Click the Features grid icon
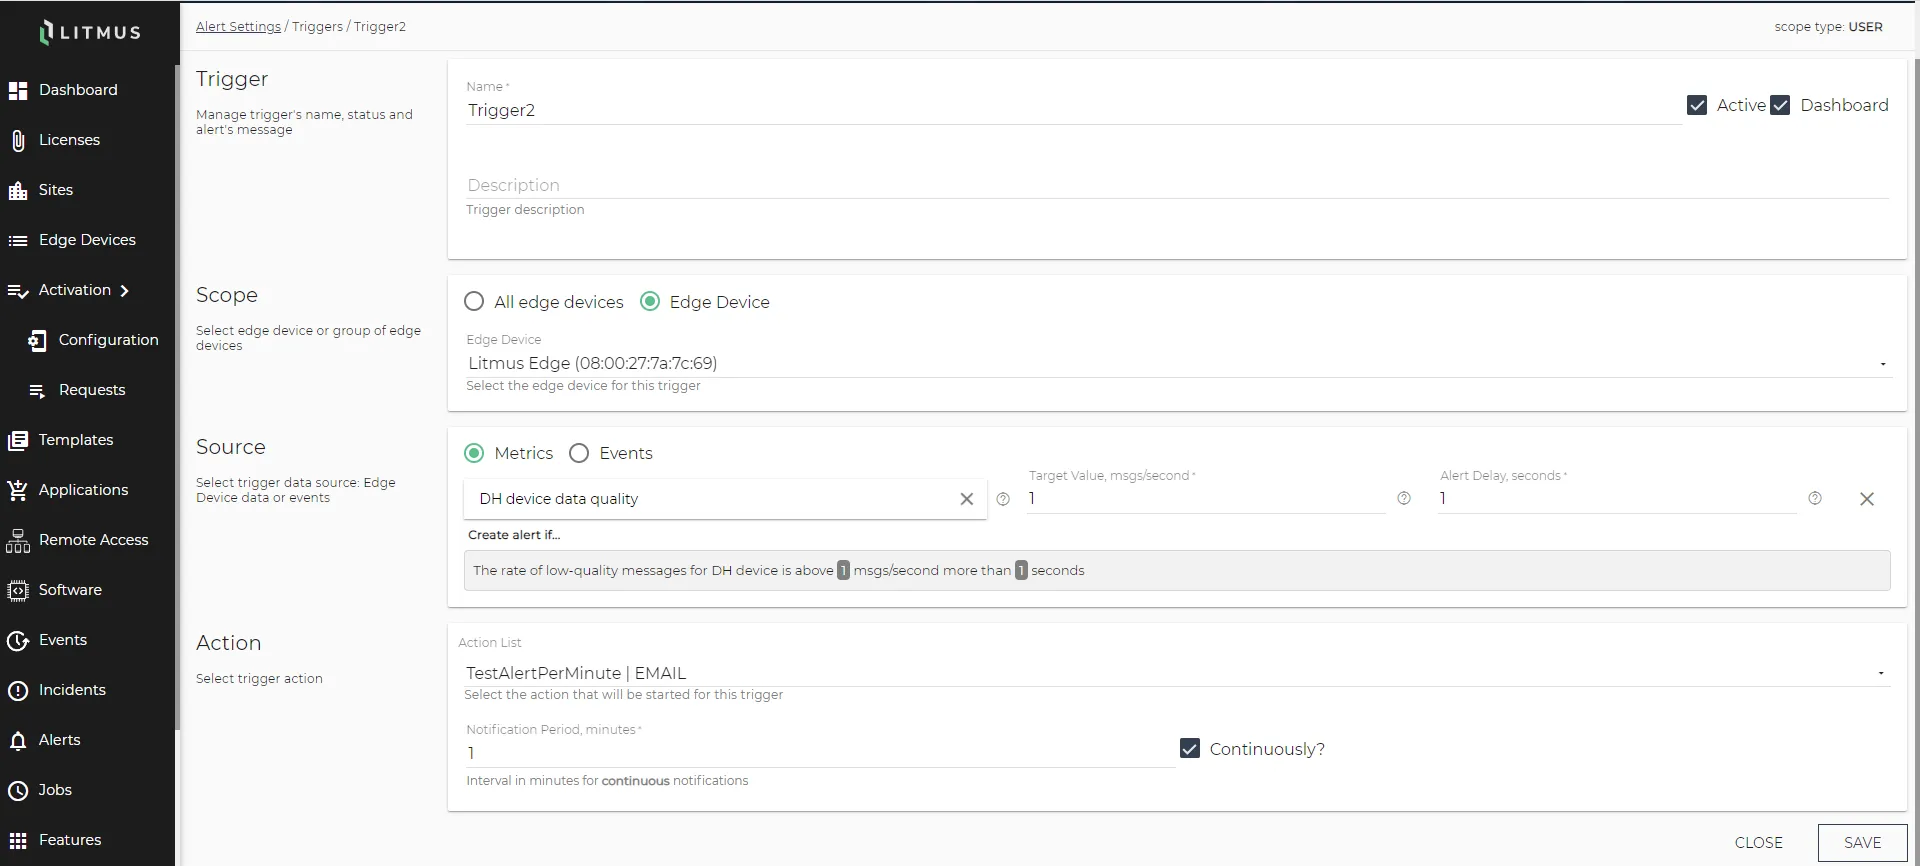 18,841
